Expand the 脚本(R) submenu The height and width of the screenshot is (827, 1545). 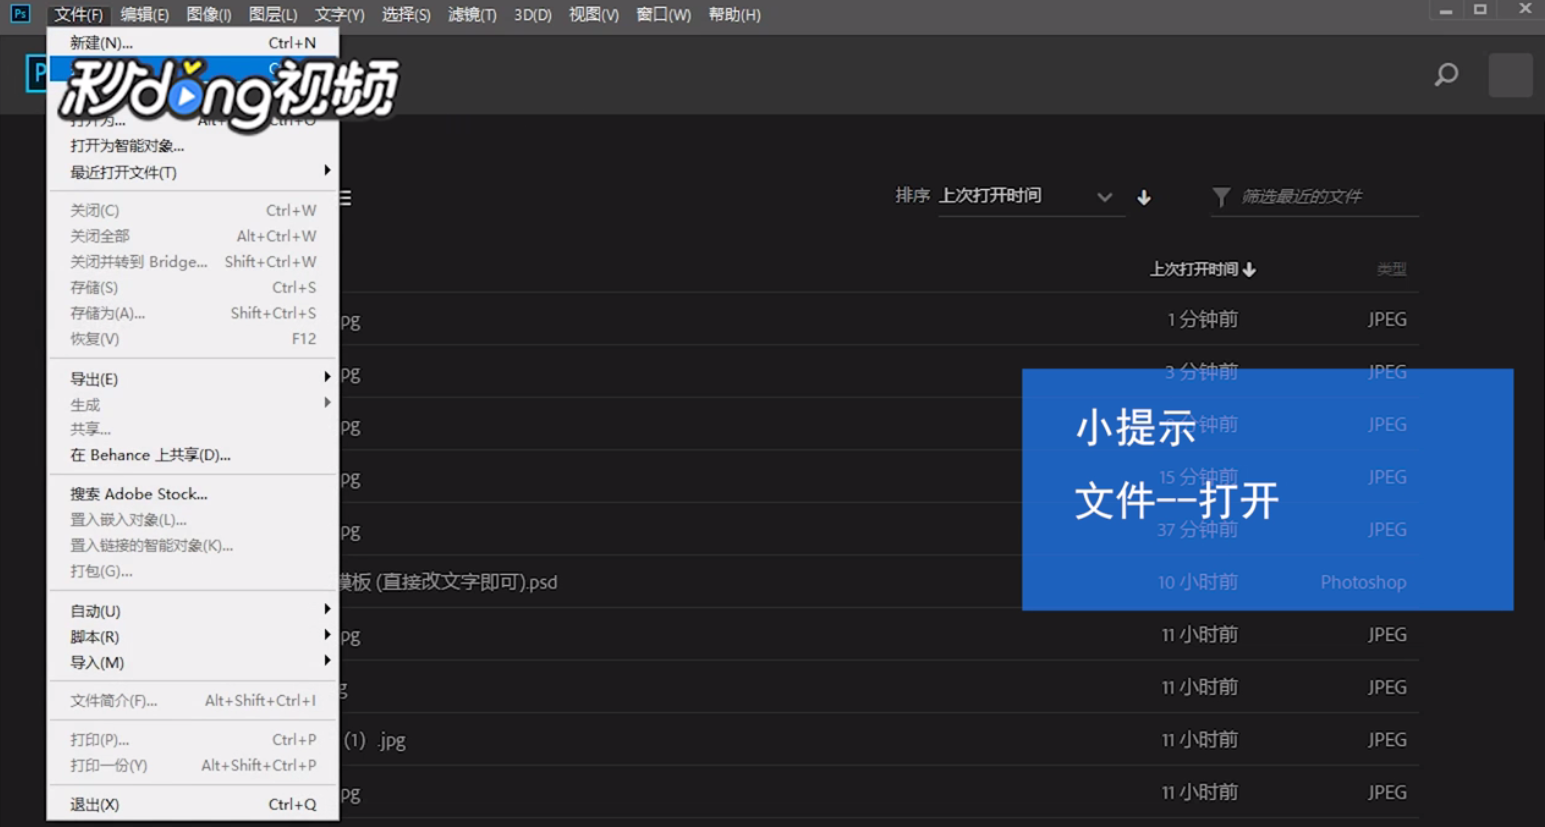(x=193, y=637)
